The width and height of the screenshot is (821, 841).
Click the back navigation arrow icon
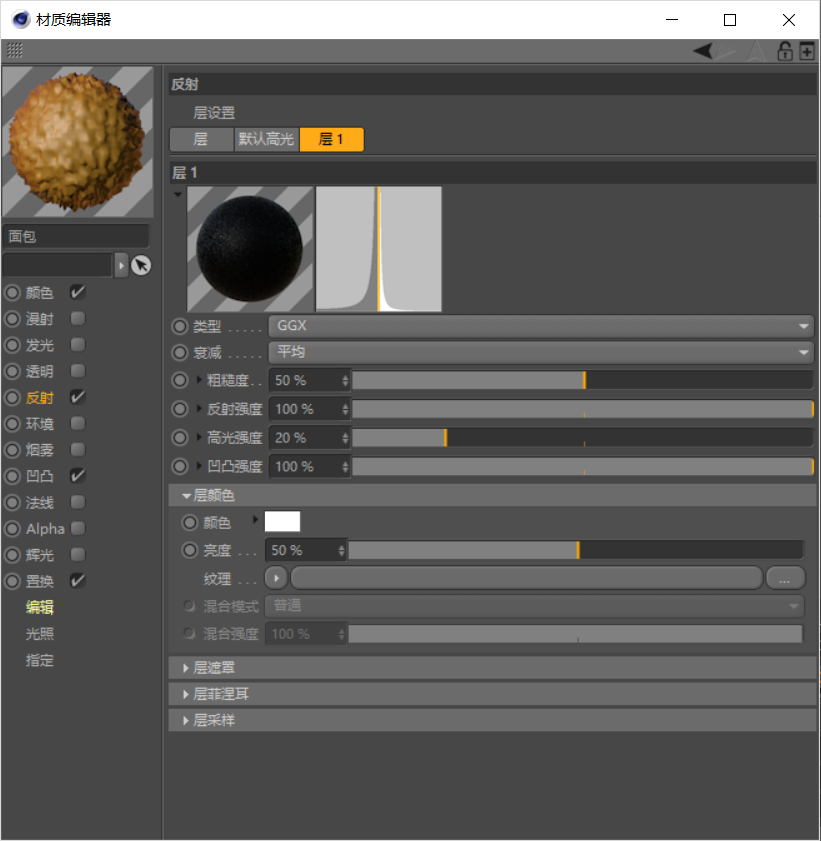point(704,51)
